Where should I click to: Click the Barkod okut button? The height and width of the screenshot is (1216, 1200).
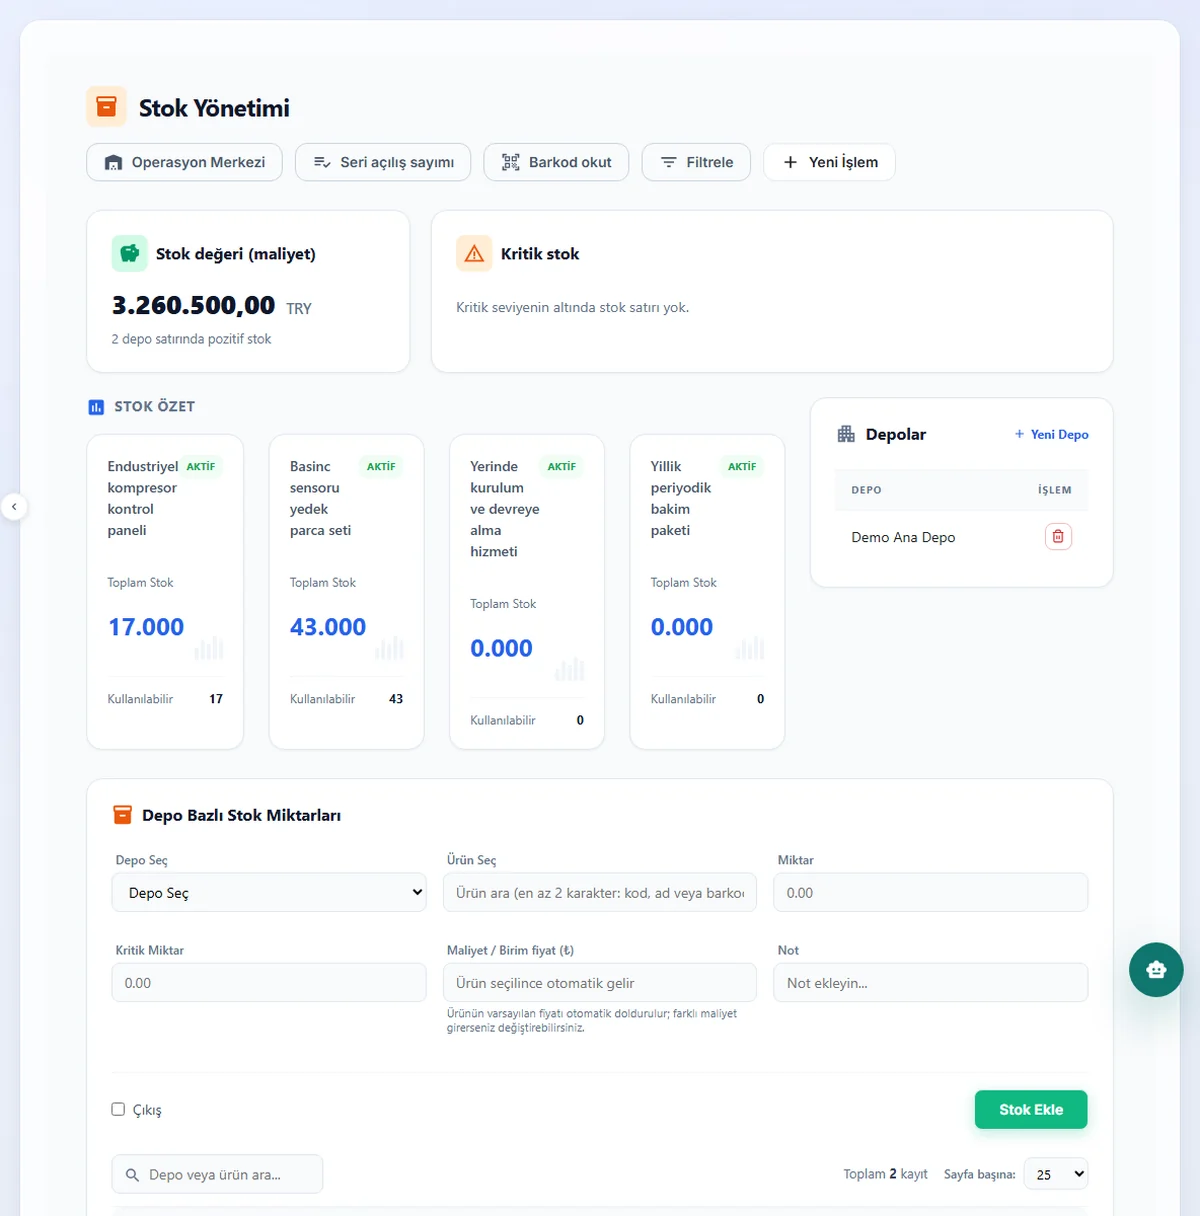point(556,162)
